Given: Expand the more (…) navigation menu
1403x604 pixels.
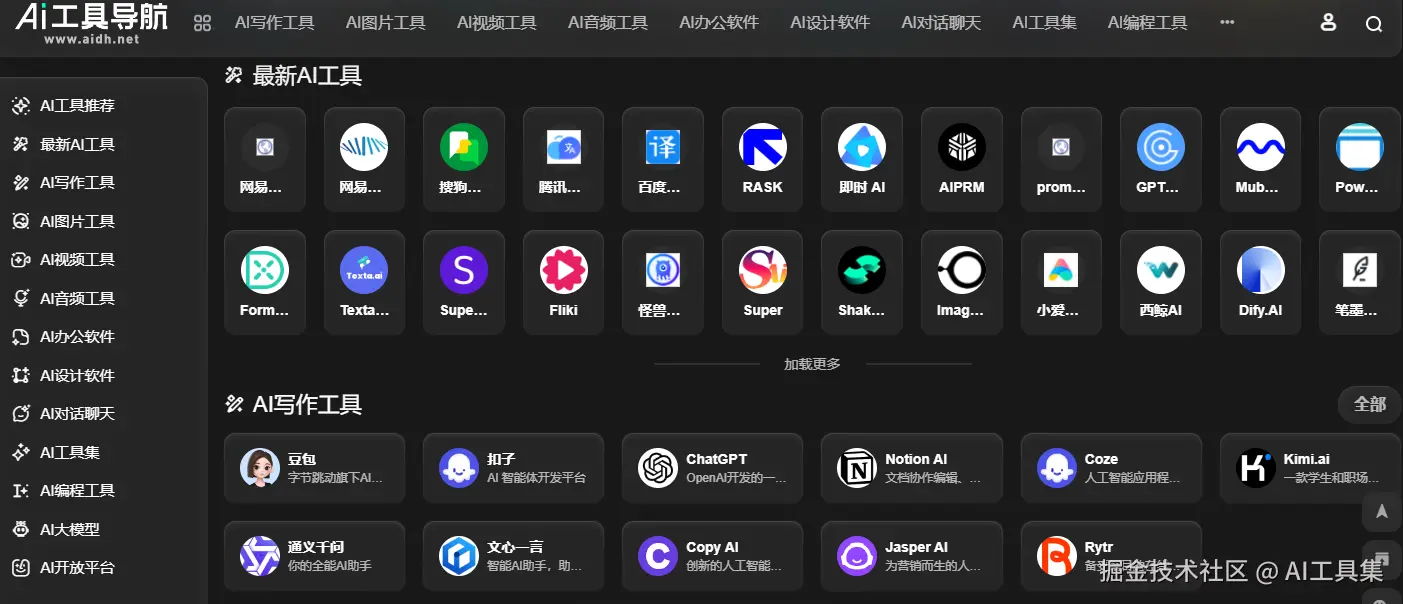Looking at the screenshot, I should (1227, 23).
